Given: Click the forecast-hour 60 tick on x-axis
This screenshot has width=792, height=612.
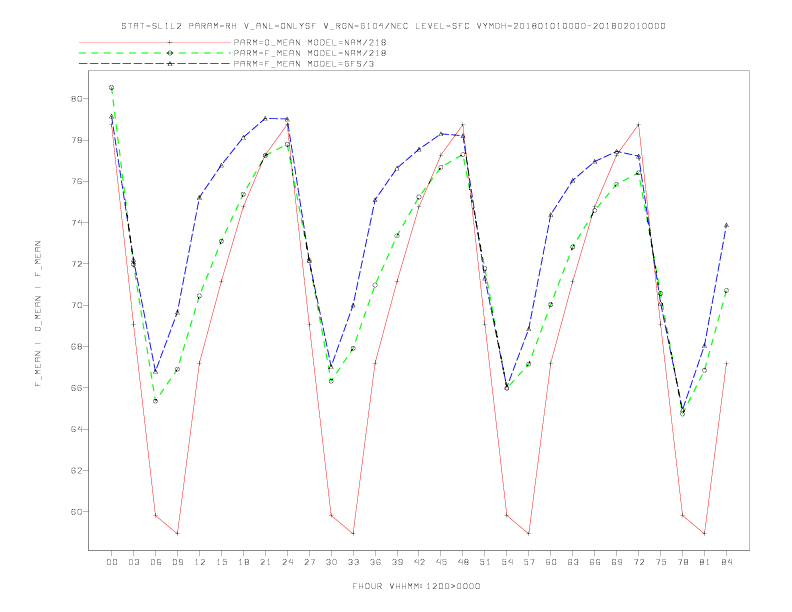Looking at the screenshot, I should [x=551, y=562].
